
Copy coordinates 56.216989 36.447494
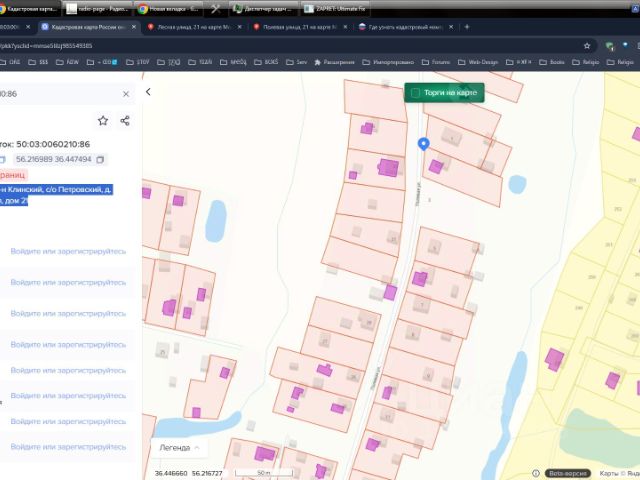(x=100, y=159)
